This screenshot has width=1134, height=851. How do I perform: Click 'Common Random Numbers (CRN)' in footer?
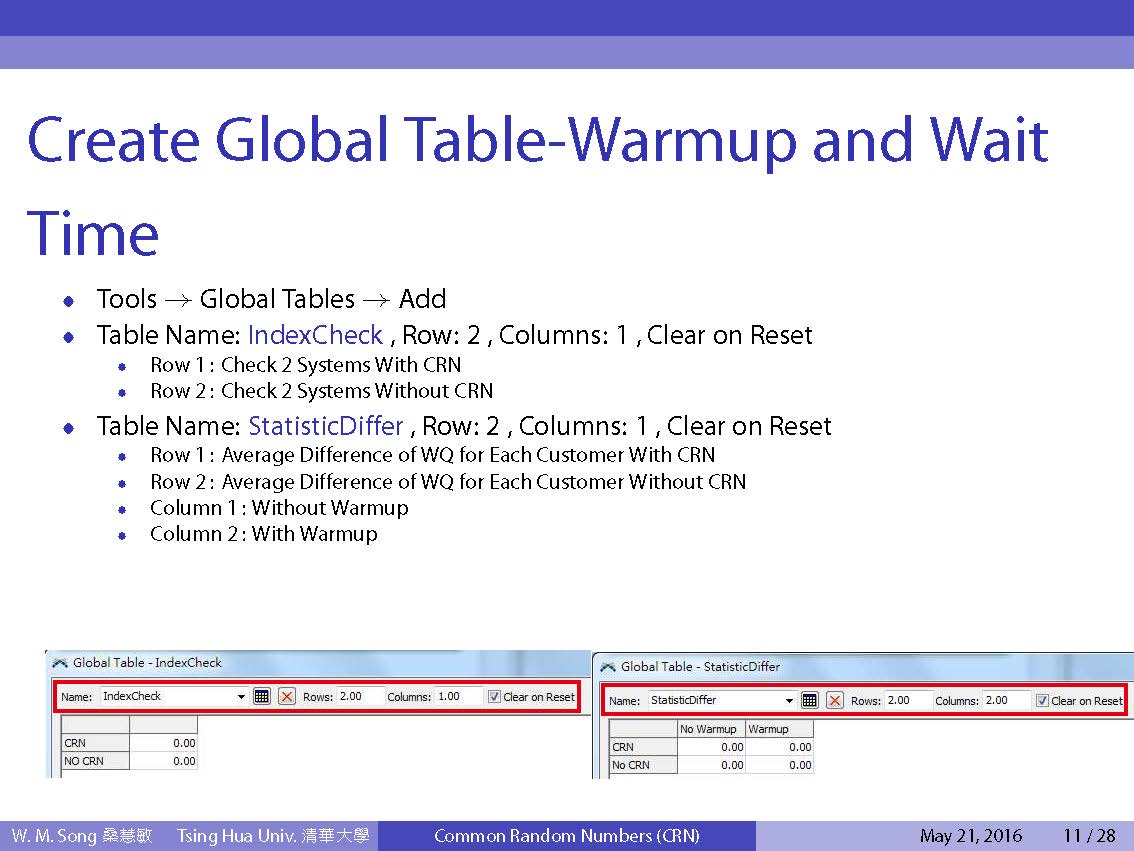tap(566, 836)
